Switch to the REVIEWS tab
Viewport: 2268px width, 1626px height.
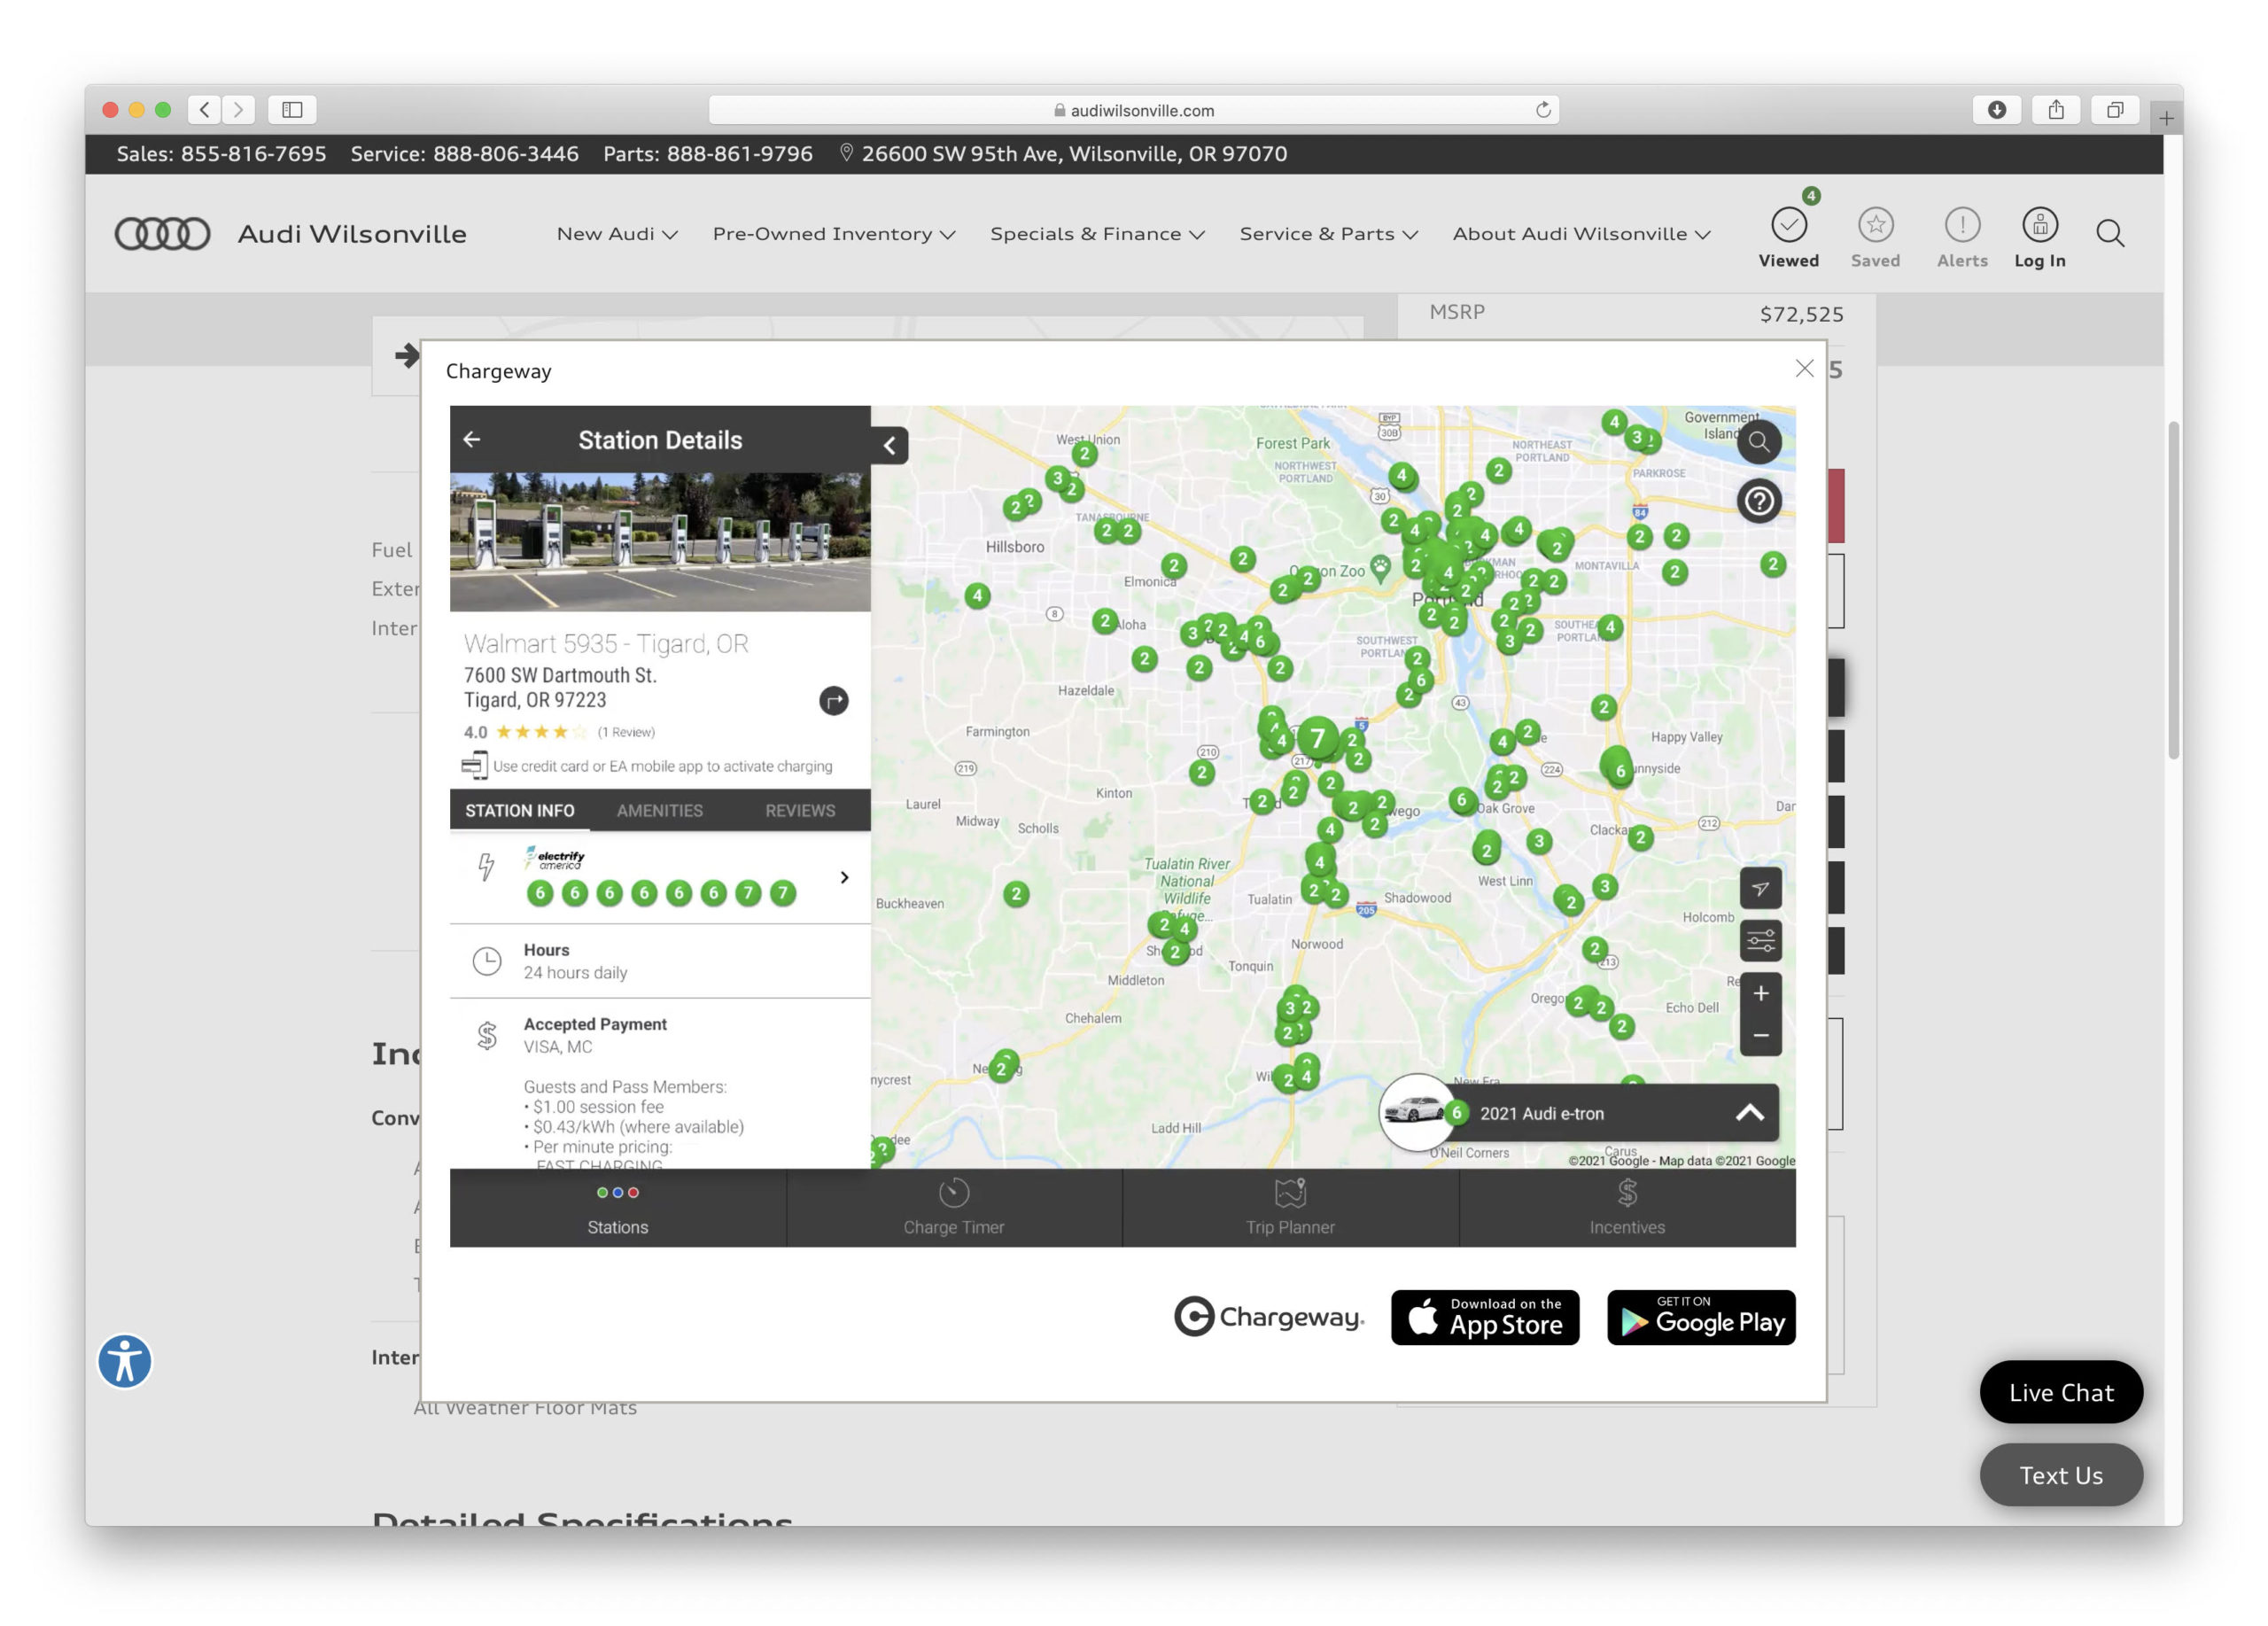(800, 810)
